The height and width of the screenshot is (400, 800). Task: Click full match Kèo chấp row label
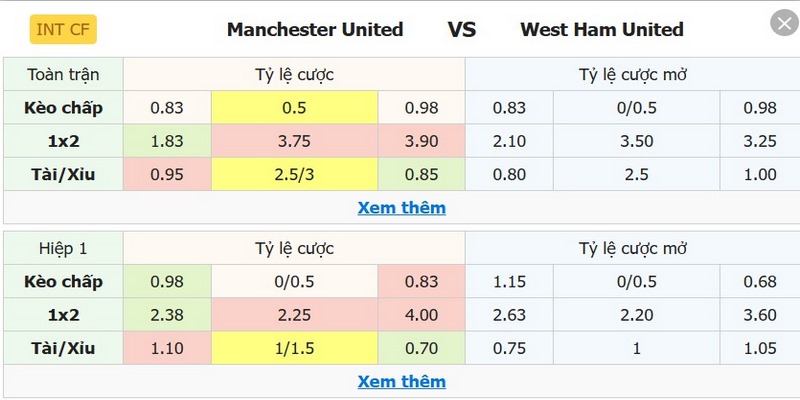64,108
